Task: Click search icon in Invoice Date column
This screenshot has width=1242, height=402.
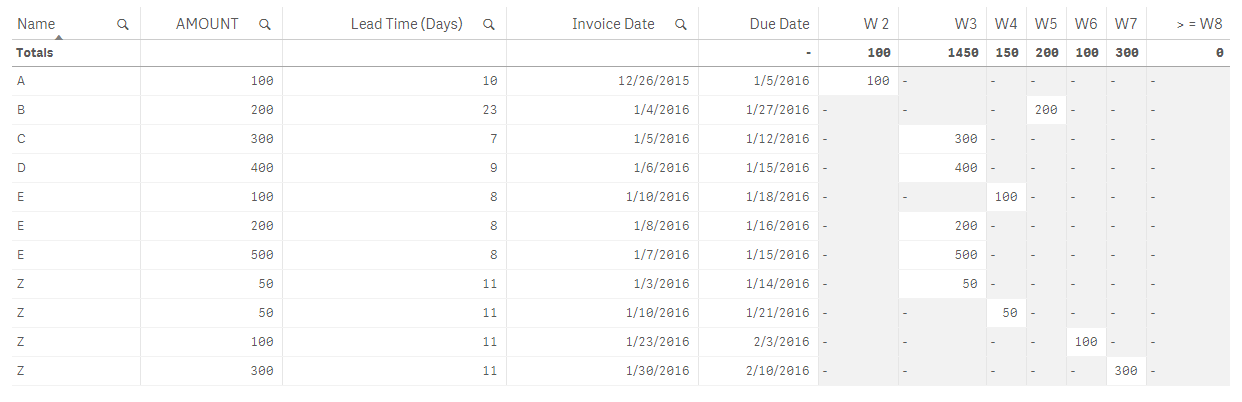Action: (x=680, y=24)
